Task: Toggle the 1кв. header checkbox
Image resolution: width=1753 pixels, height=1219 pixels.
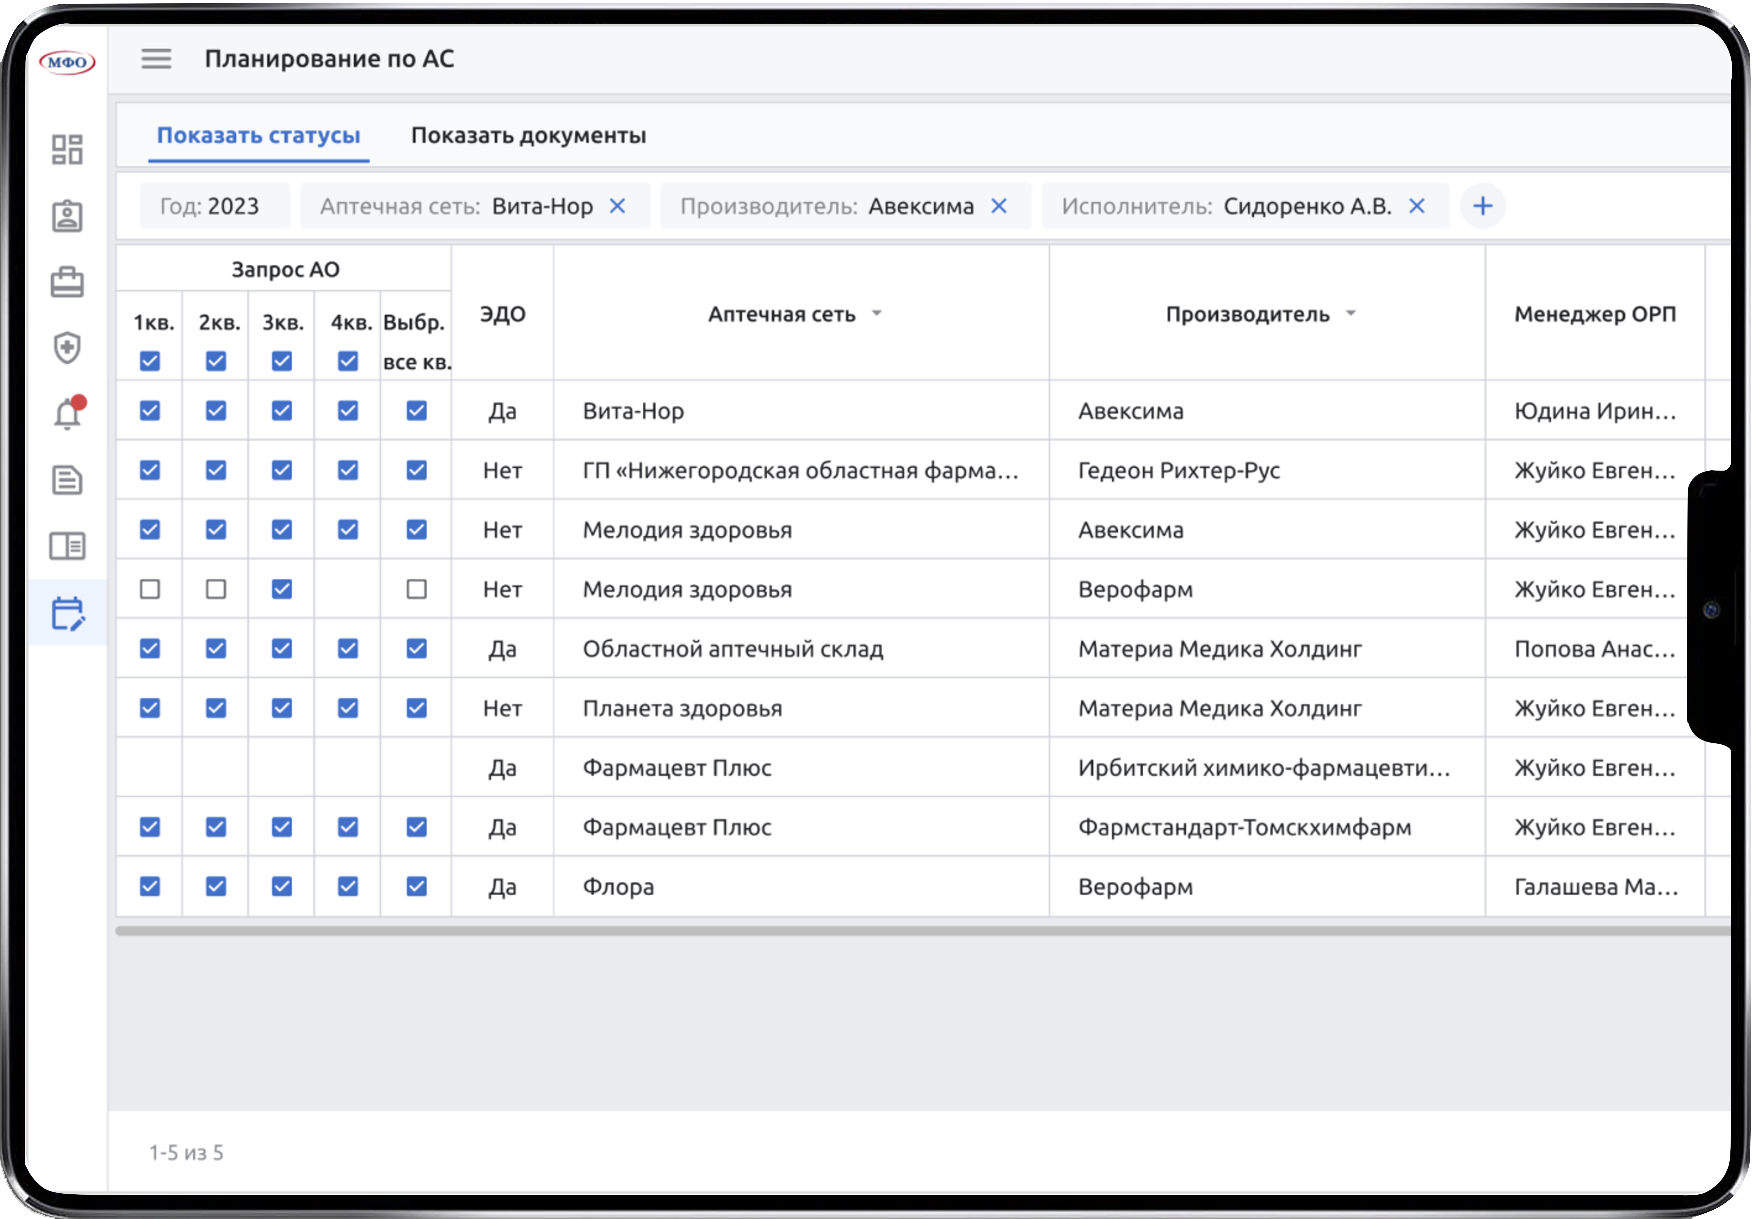Action: pos(150,361)
